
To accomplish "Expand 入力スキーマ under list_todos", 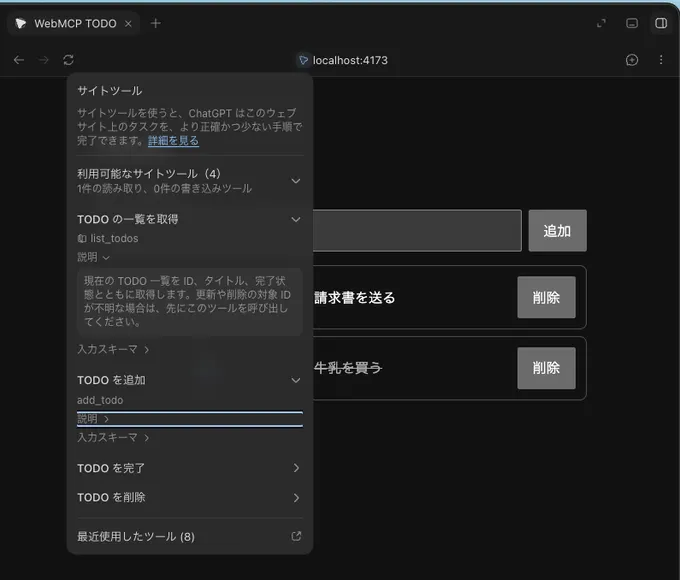I will (x=113, y=349).
